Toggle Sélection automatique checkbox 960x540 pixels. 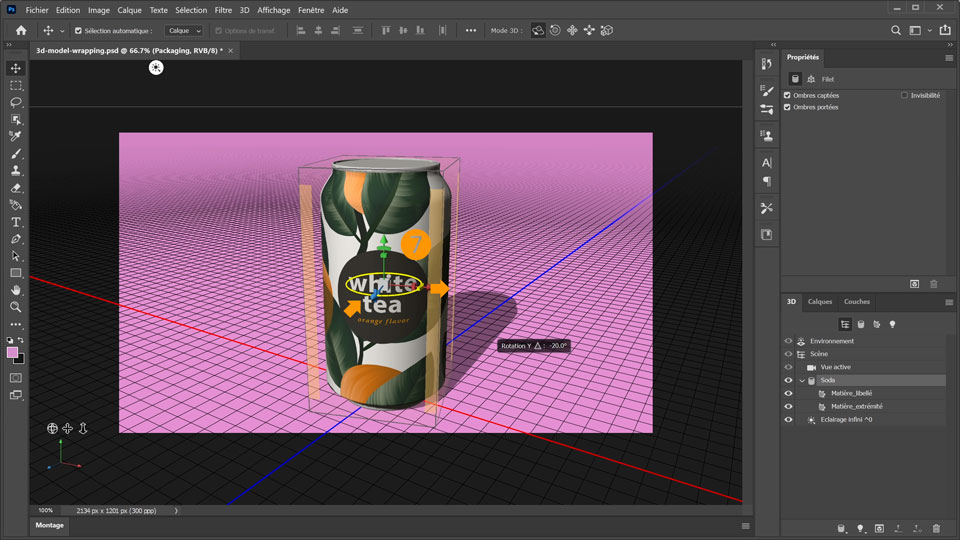[79, 31]
